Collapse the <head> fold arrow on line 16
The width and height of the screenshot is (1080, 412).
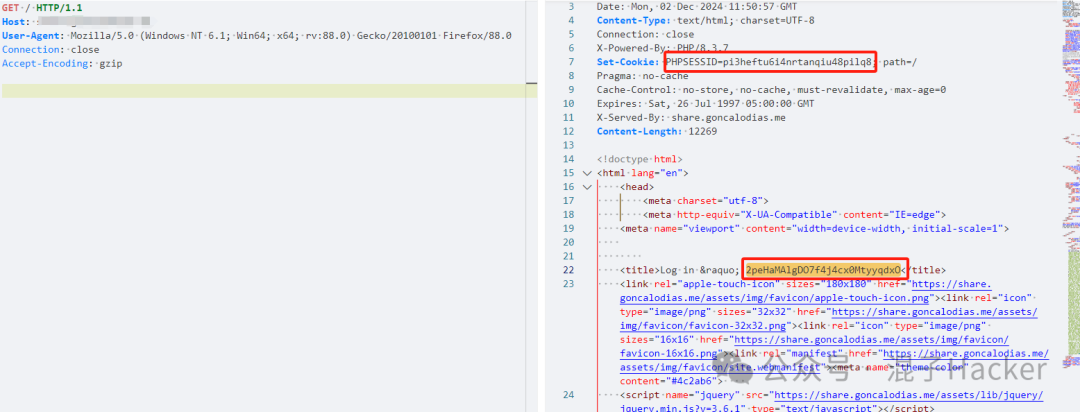click(586, 187)
